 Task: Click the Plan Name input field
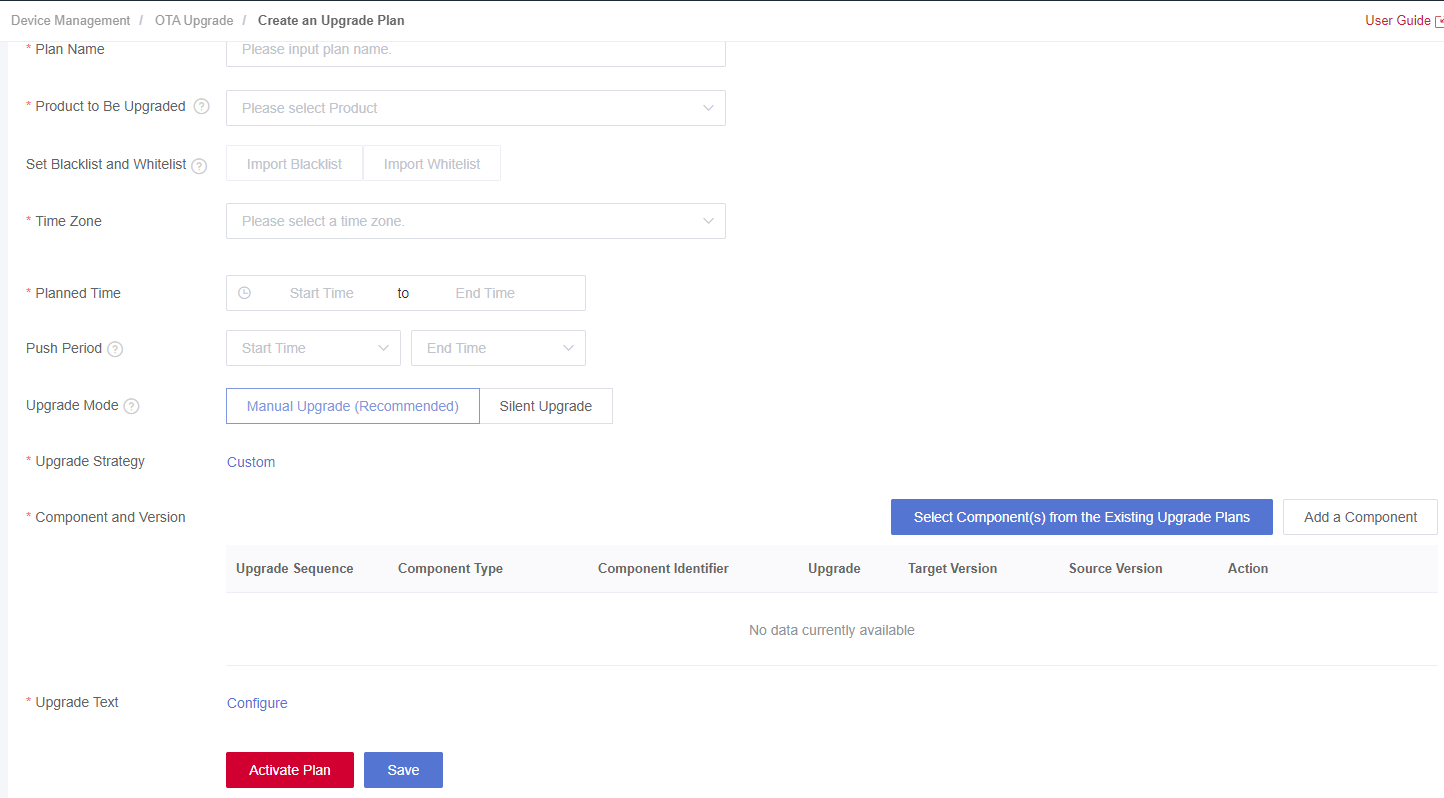click(476, 51)
